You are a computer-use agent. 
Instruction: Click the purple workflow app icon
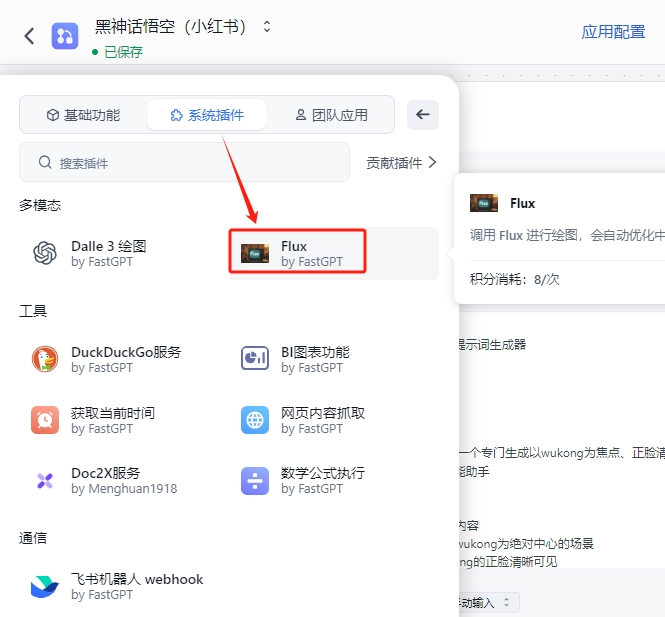65,36
